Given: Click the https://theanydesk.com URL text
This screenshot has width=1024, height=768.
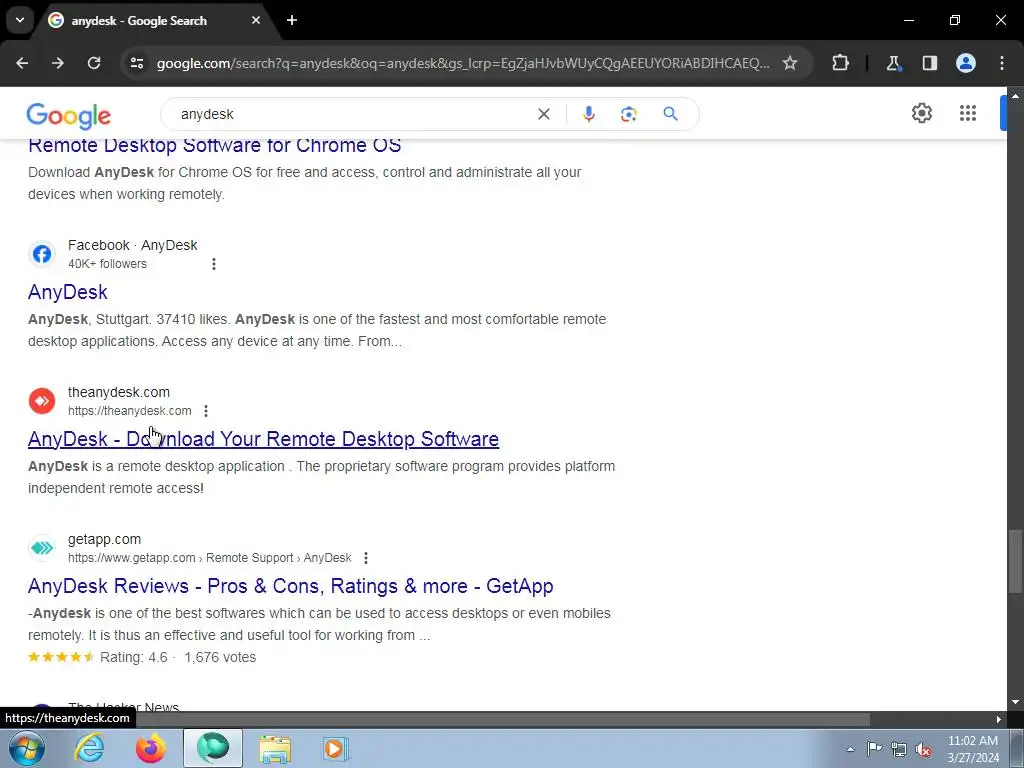Looking at the screenshot, I should point(129,411).
